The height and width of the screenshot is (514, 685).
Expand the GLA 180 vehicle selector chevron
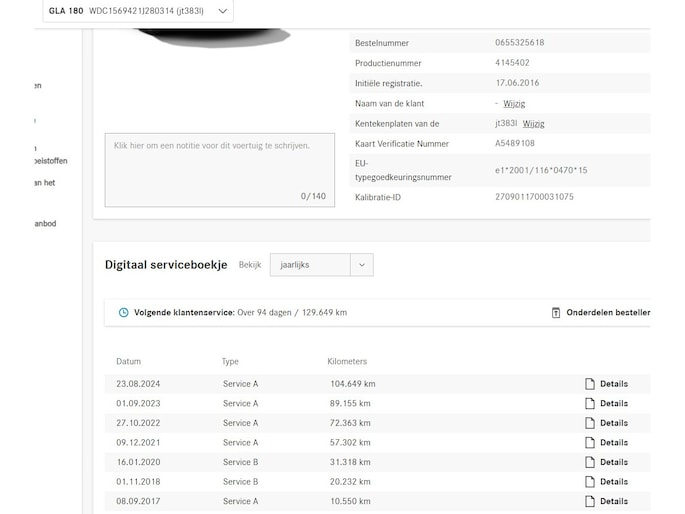223,11
